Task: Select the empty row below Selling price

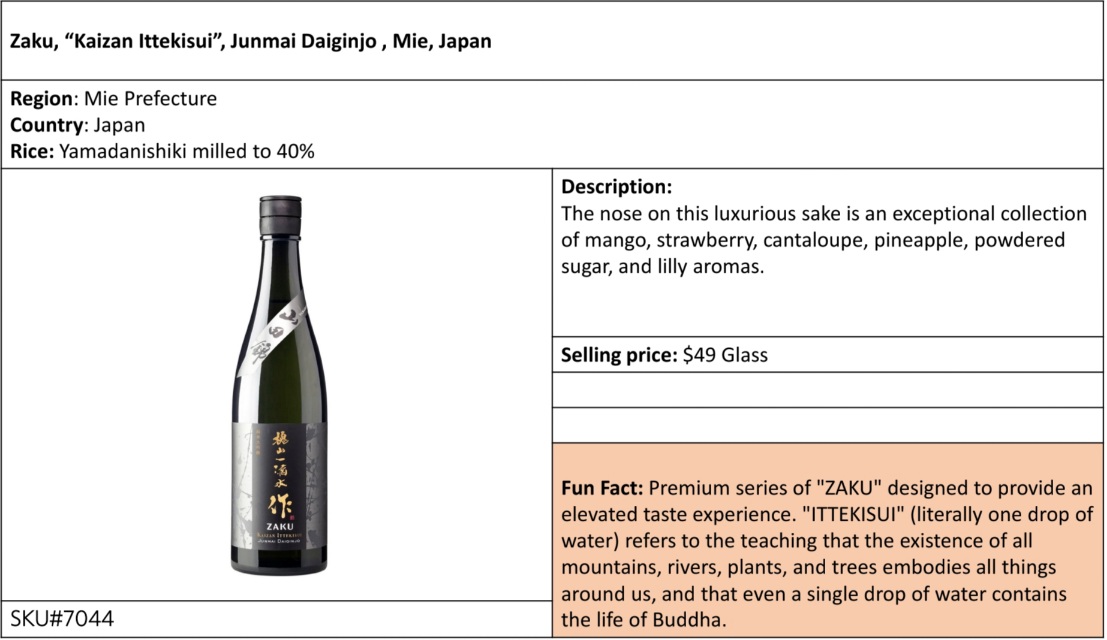Action: pos(827,390)
